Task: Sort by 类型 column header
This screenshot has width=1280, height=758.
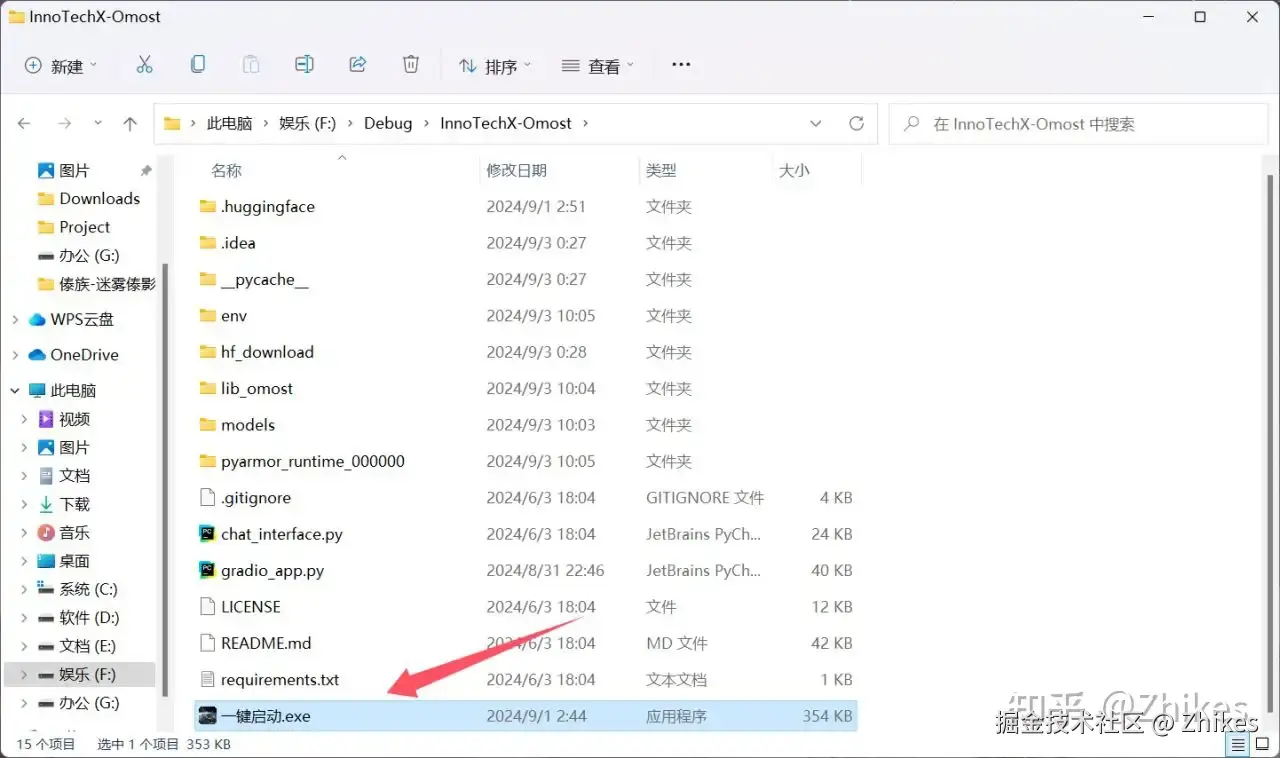Action: [661, 171]
